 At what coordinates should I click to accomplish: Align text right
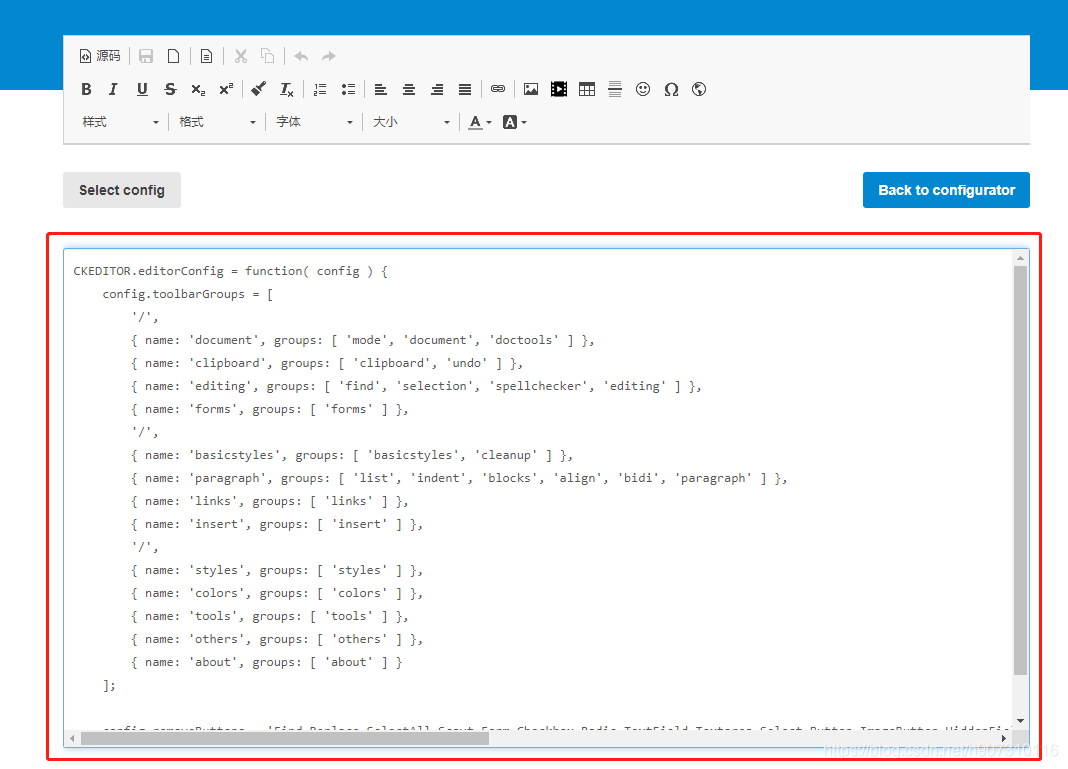tap(437, 89)
